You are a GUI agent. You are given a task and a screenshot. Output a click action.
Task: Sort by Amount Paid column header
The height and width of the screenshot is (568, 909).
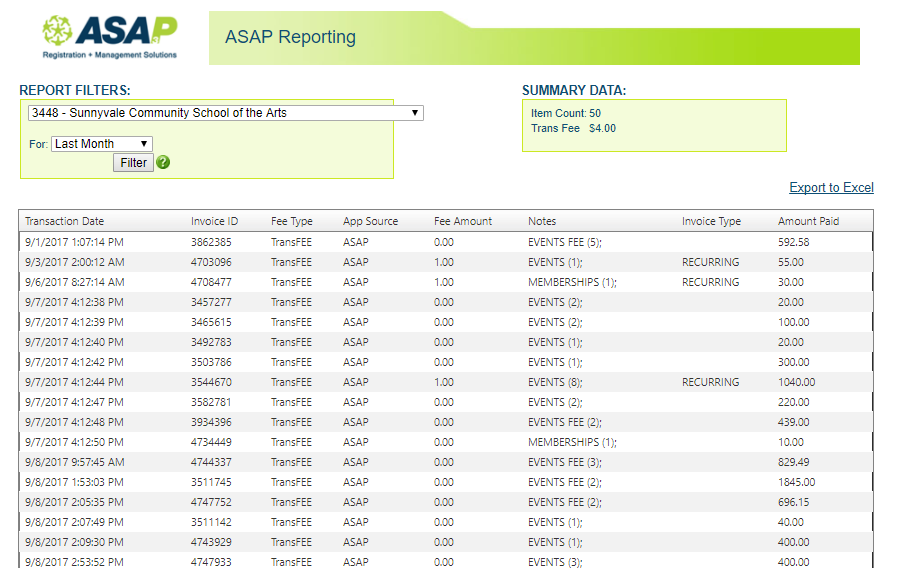tap(808, 221)
